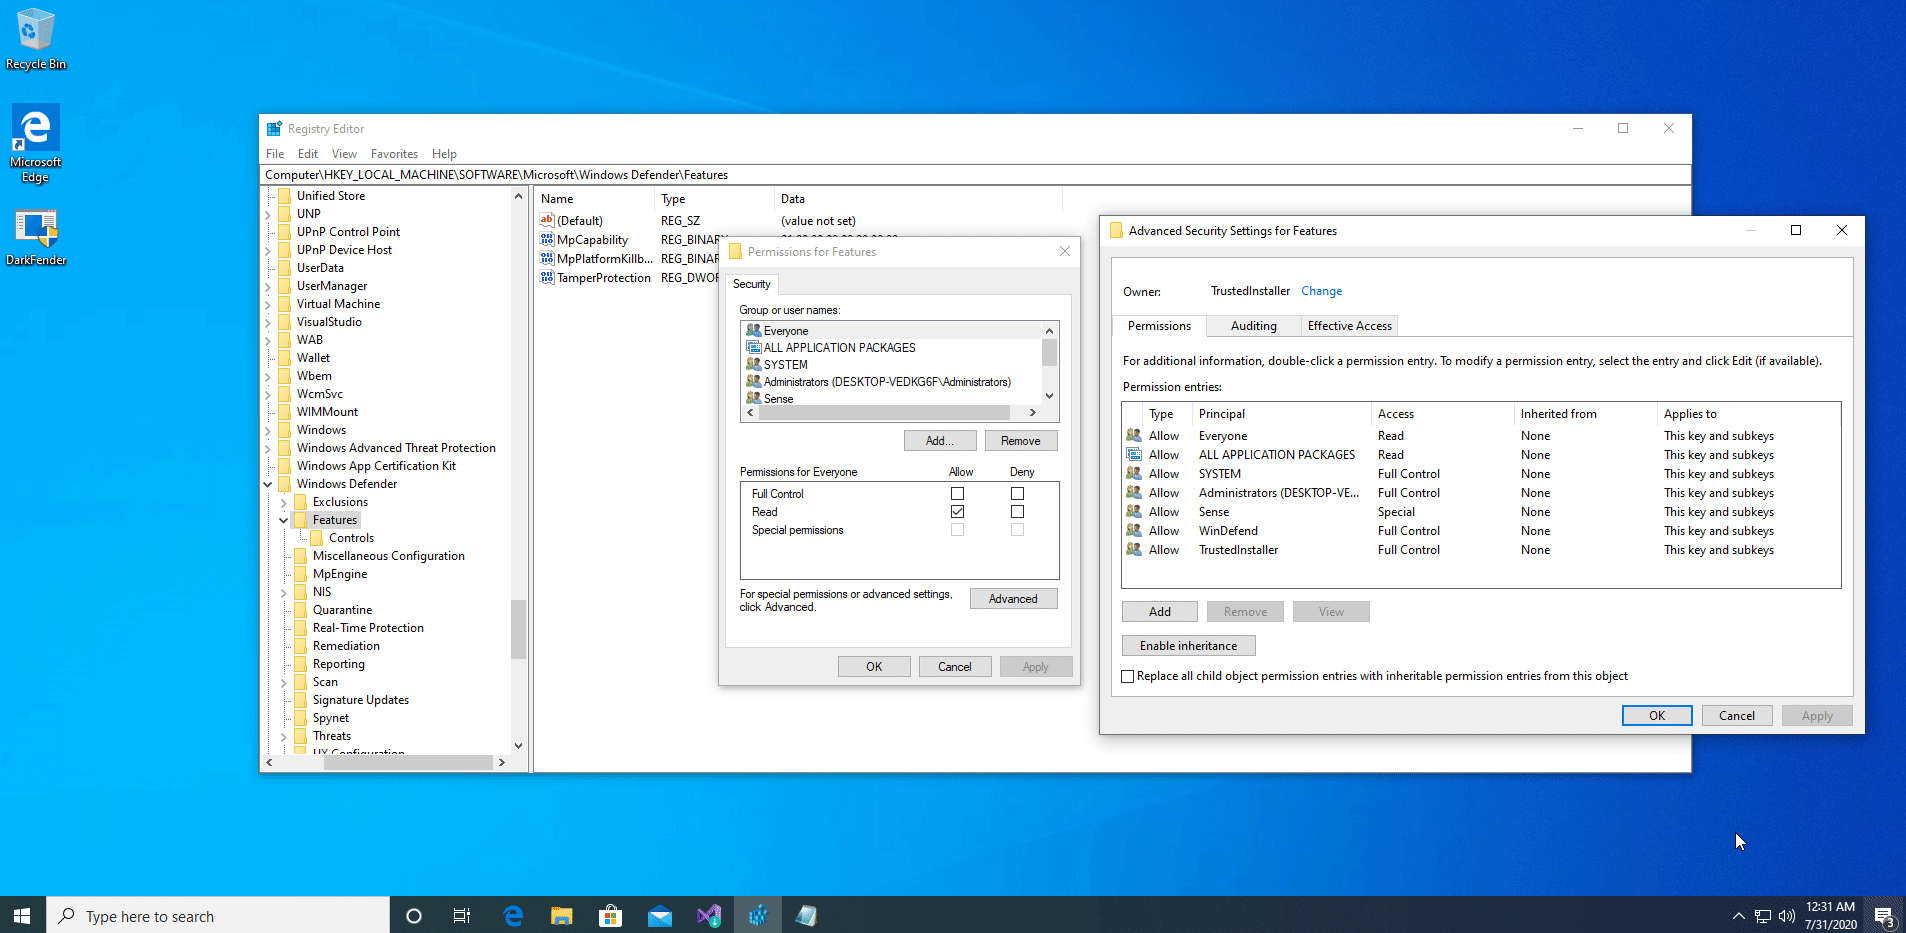Click the Features folder icon in tree
Image resolution: width=1906 pixels, height=933 pixels.
[x=301, y=520]
